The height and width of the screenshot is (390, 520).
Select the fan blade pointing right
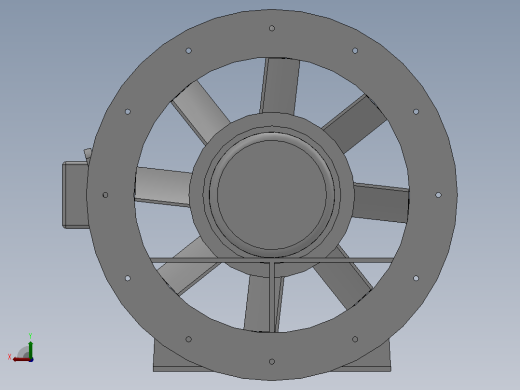[x=381, y=203]
